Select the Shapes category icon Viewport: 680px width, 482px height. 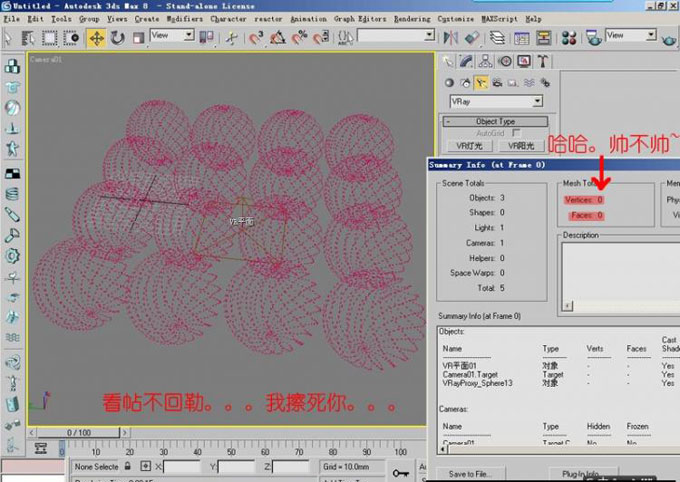(x=465, y=82)
